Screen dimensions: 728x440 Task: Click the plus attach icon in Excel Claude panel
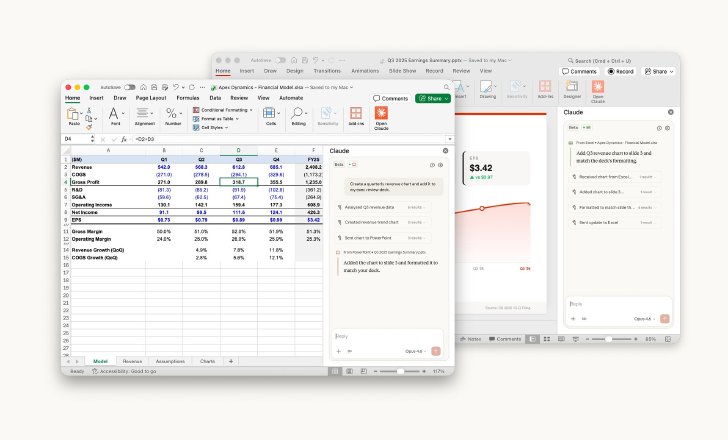(x=338, y=351)
